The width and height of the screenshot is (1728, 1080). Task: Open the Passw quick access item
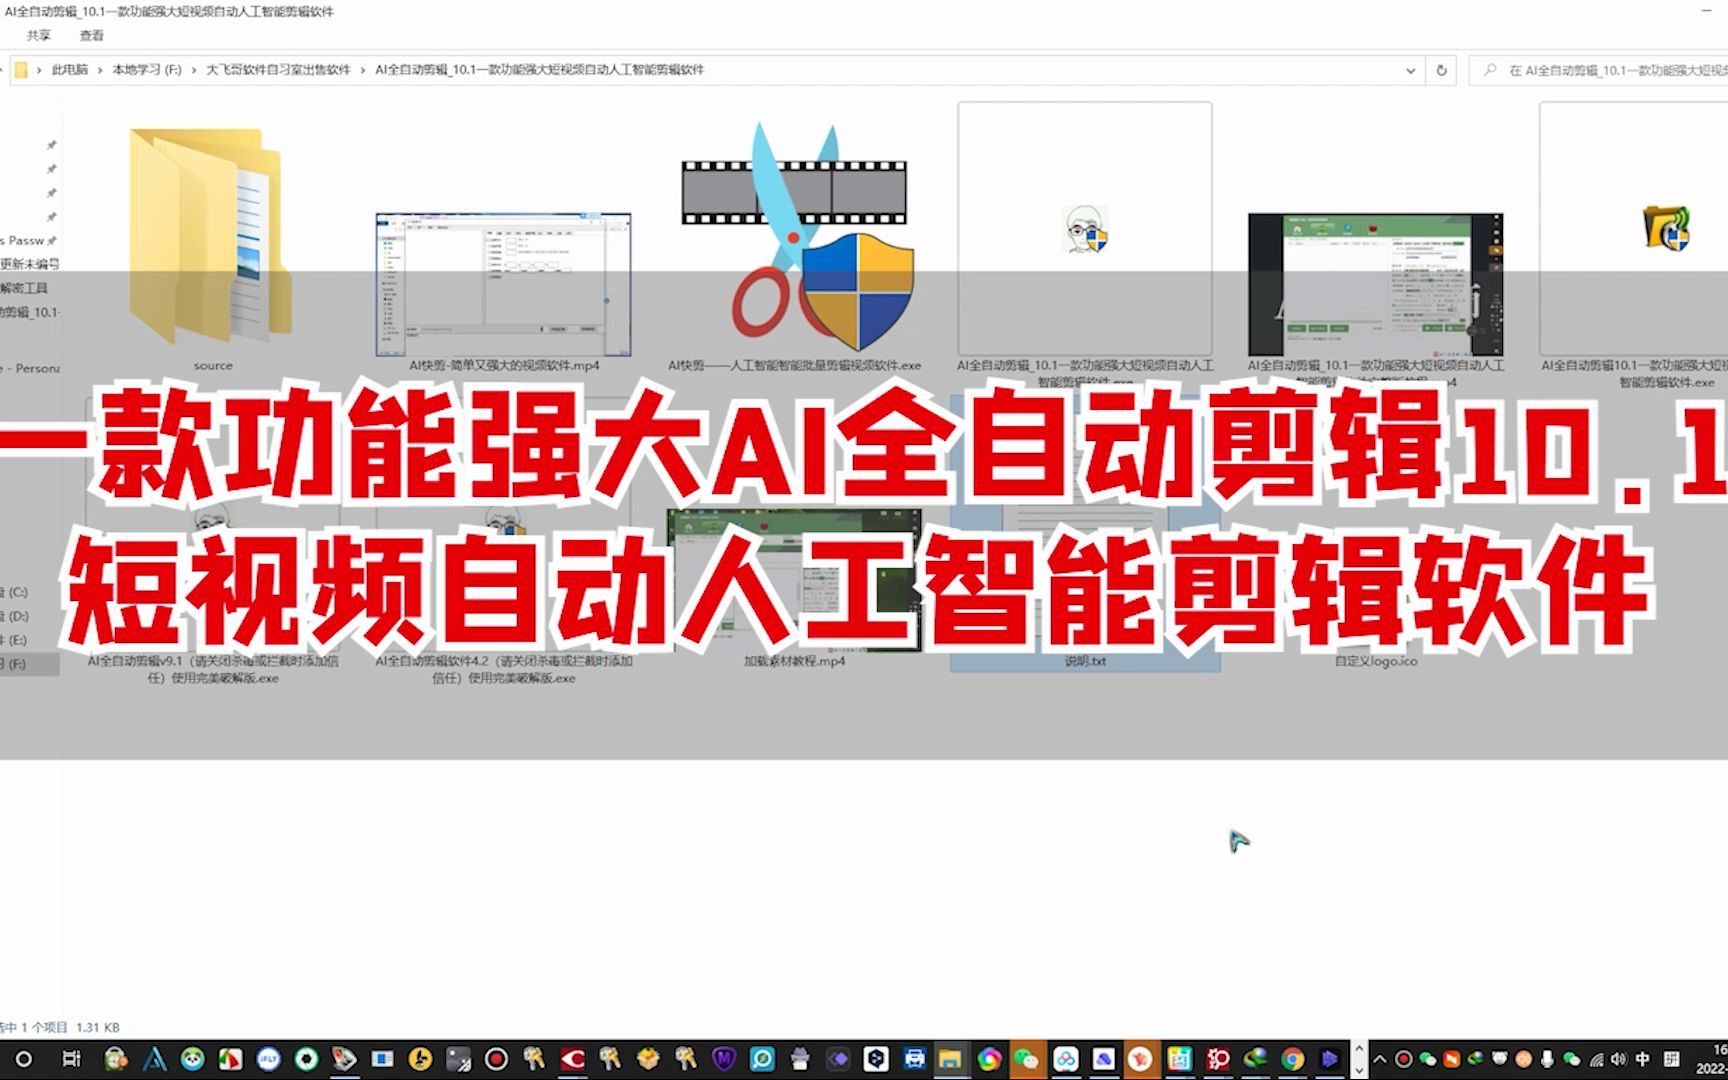point(28,241)
